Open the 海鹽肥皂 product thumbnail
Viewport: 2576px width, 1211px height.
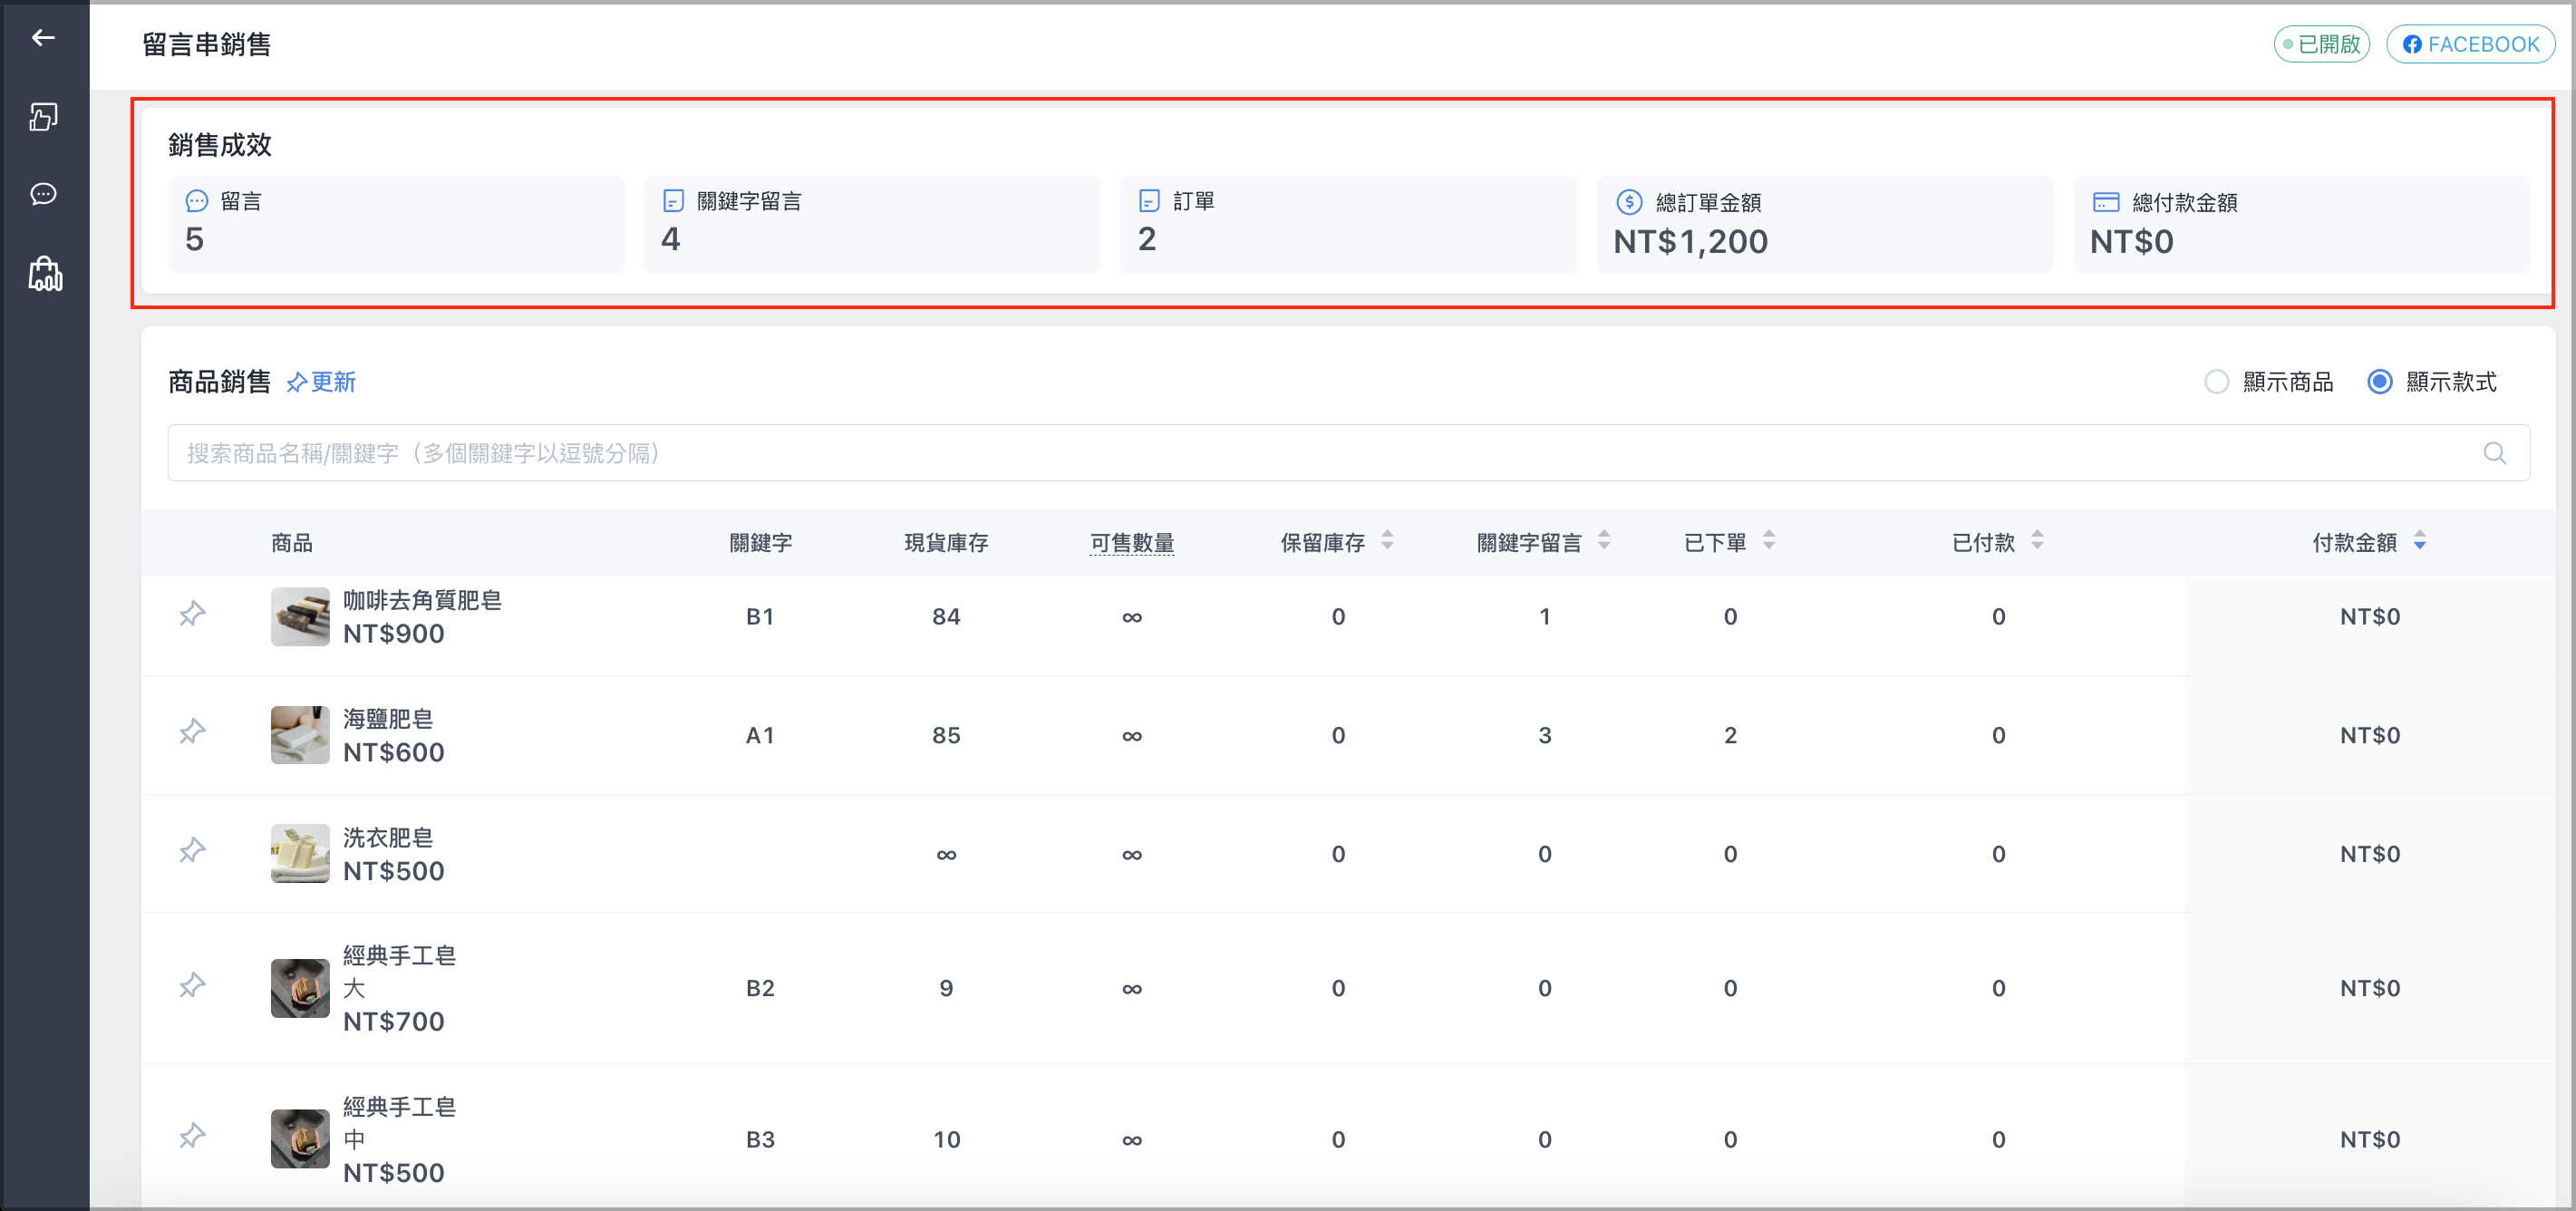[300, 735]
